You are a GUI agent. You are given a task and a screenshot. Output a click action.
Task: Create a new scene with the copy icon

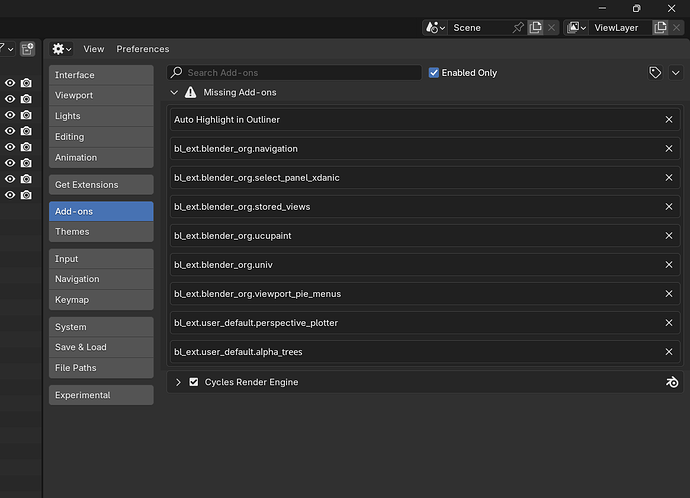(x=535, y=28)
